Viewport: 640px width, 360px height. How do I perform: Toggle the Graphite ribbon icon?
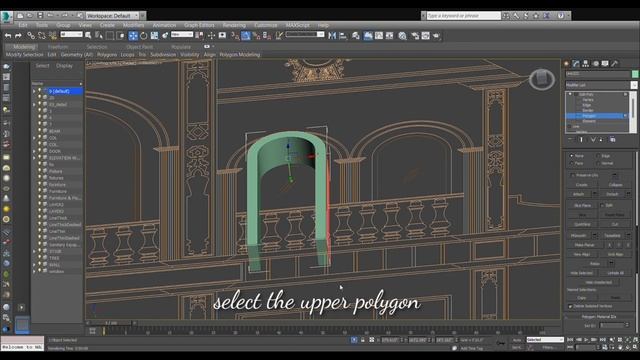pos(368,36)
